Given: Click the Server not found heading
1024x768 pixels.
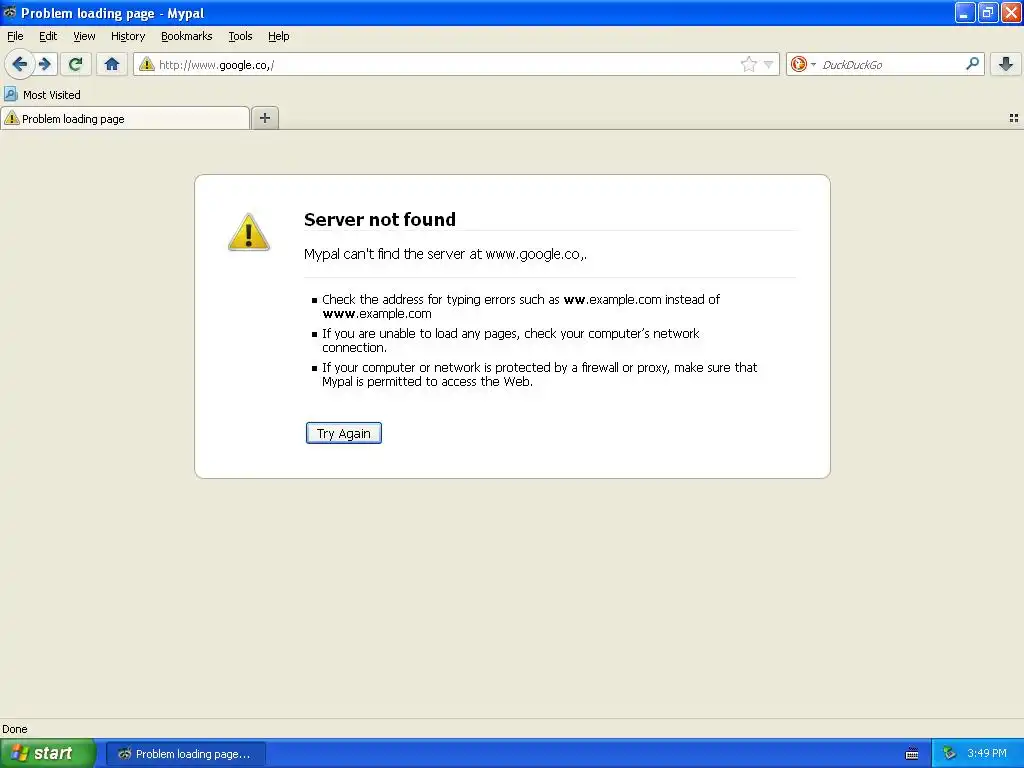Looking at the screenshot, I should coord(379,219).
